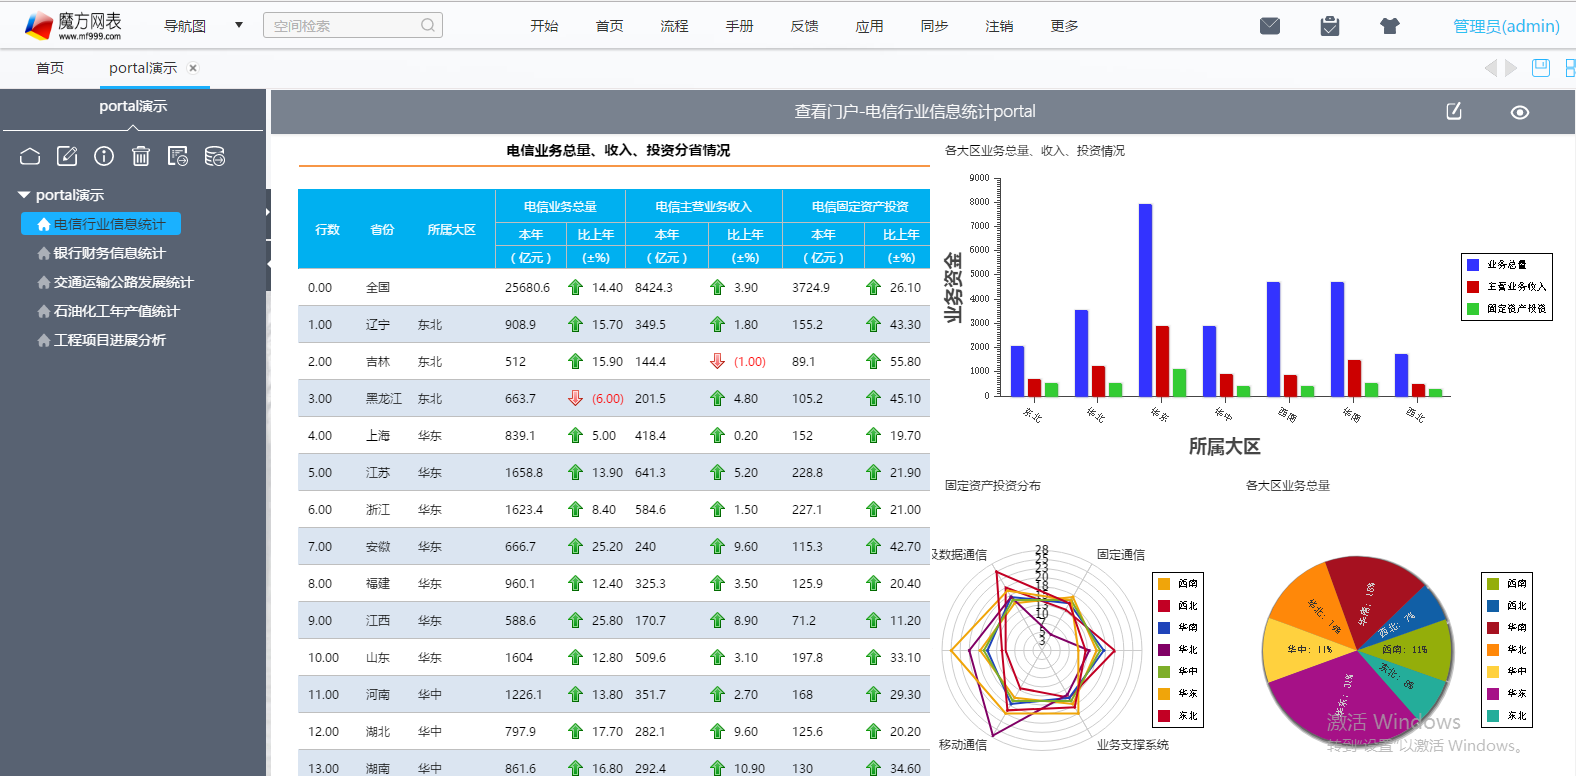Click the 省份 column header

382,230
